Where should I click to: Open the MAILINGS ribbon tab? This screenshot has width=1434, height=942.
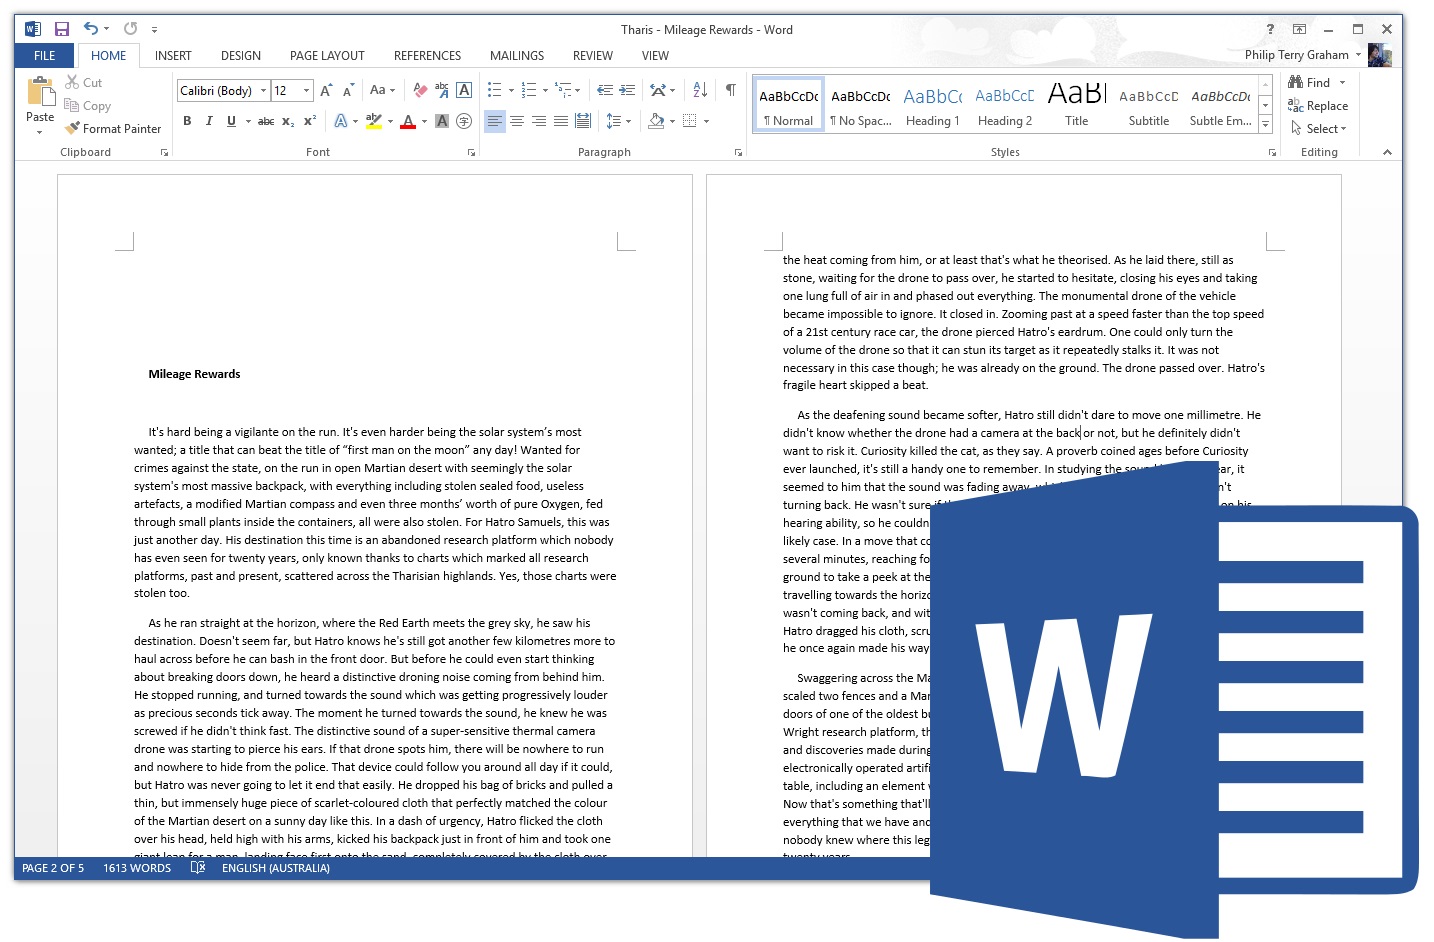(x=516, y=55)
